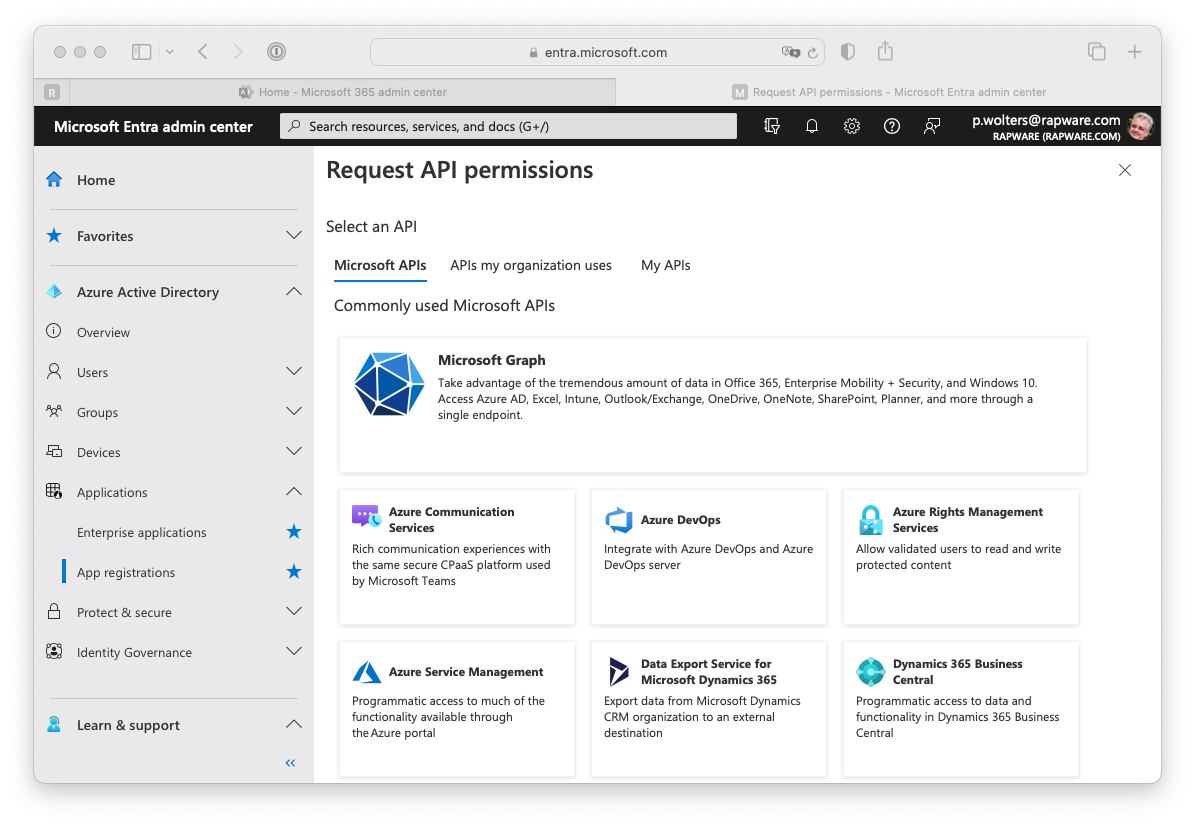Switch to Home - Microsoft 365 admin center tab

point(343,92)
